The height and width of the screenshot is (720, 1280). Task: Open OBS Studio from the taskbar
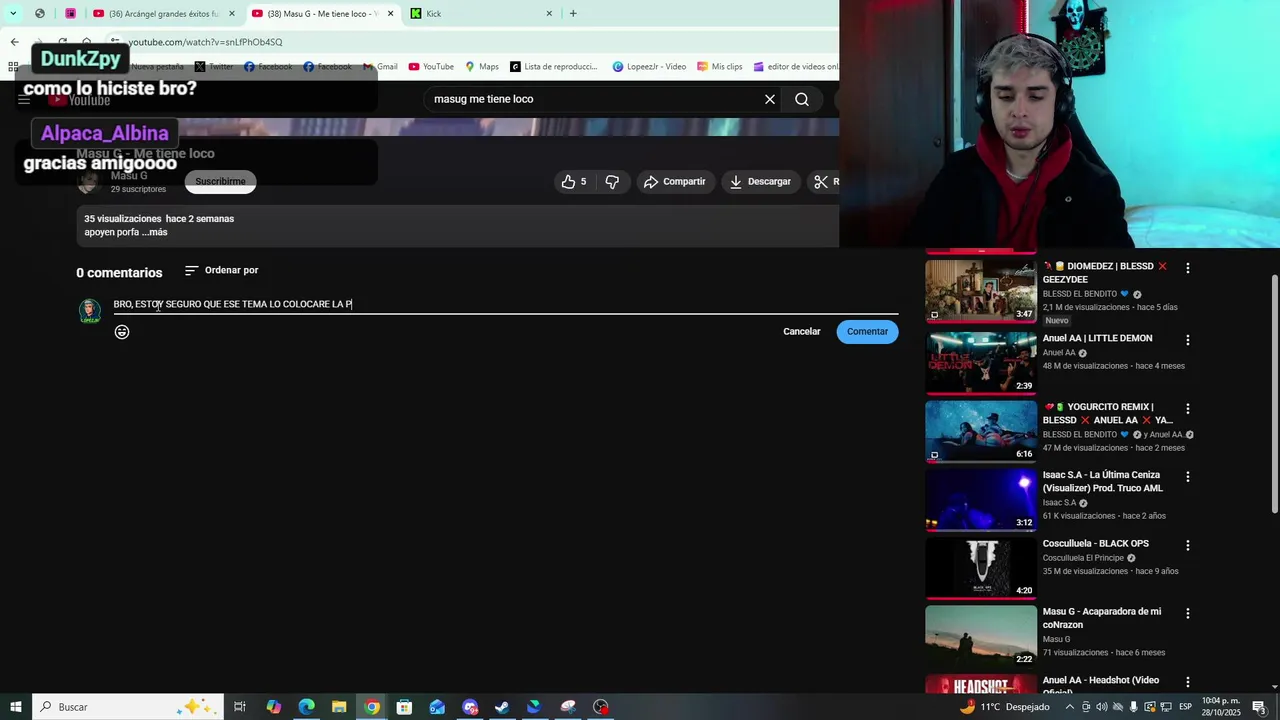[601, 707]
